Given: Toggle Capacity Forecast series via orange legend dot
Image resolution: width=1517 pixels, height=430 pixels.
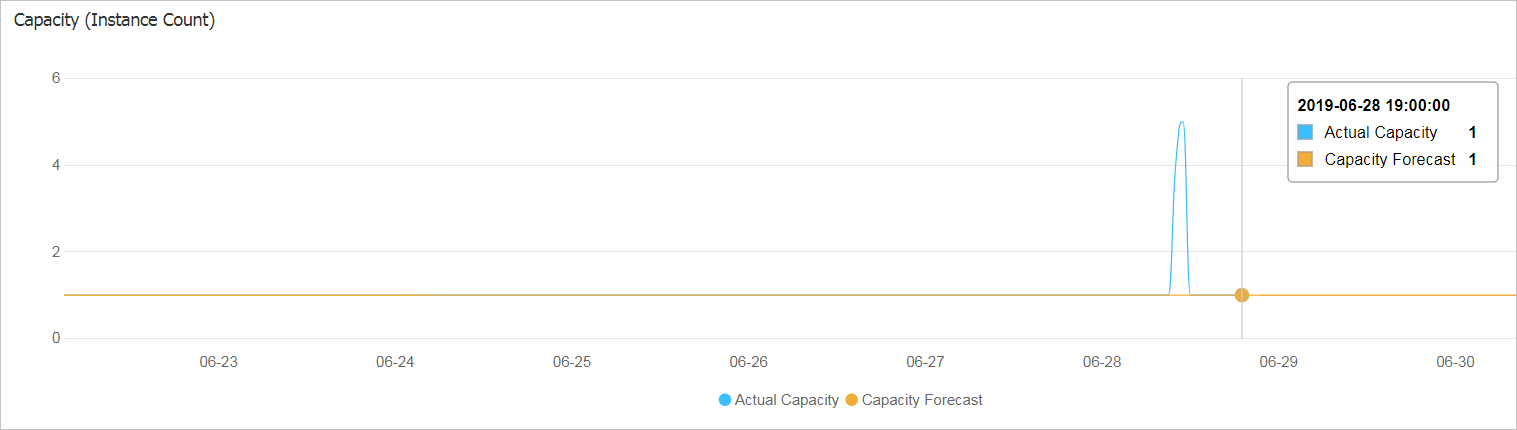Looking at the screenshot, I should (x=852, y=400).
